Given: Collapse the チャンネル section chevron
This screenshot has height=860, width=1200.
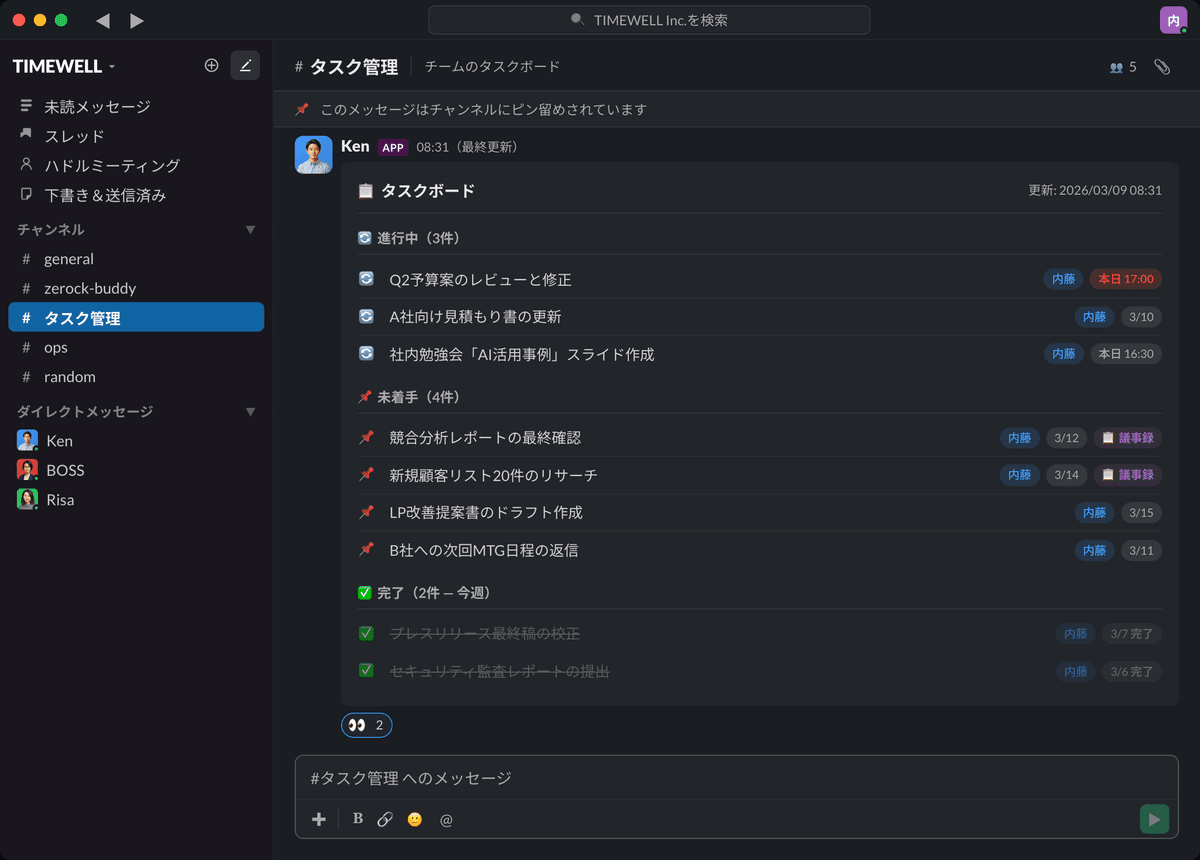Looking at the screenshot, I should 250,229.
